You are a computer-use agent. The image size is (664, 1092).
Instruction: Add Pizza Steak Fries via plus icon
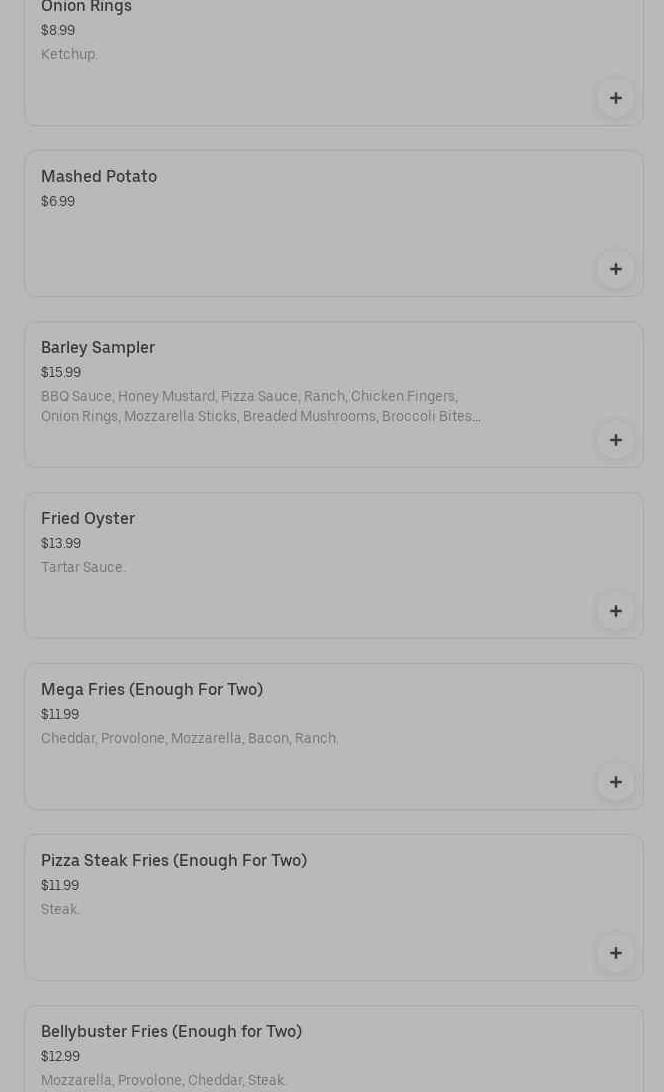click(x=615, y=953)
